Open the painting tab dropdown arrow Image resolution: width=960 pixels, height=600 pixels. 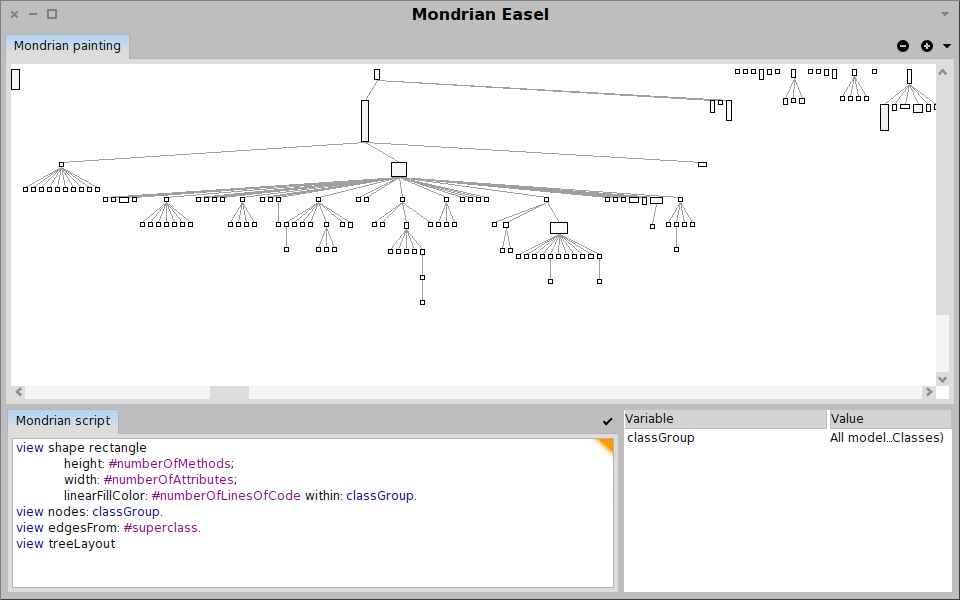tap(947, 46)
